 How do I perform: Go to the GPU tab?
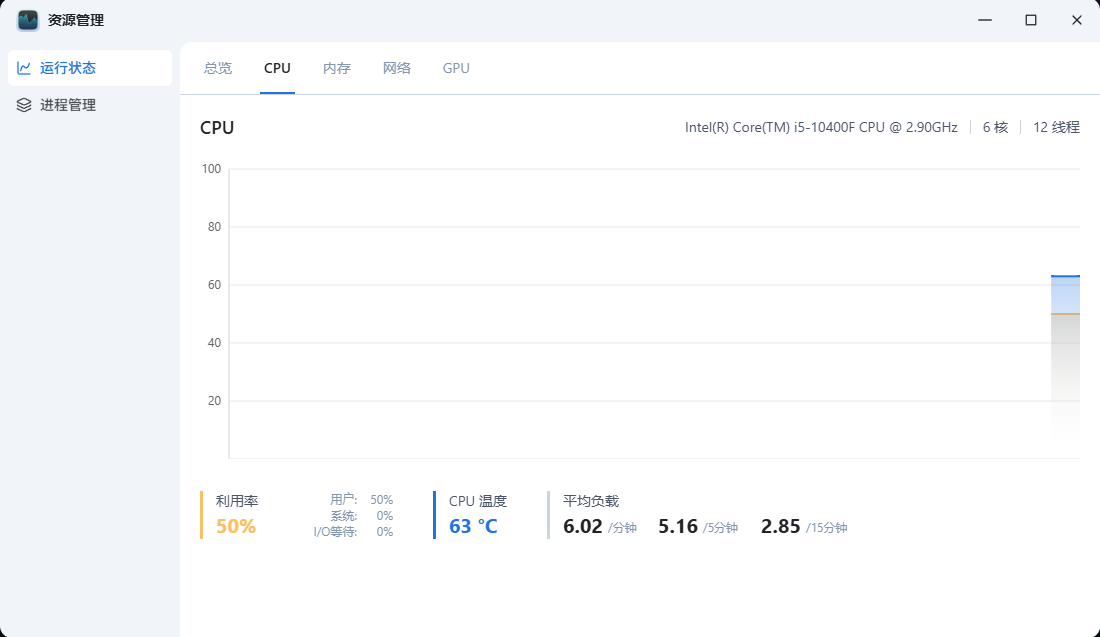[456, 68]
